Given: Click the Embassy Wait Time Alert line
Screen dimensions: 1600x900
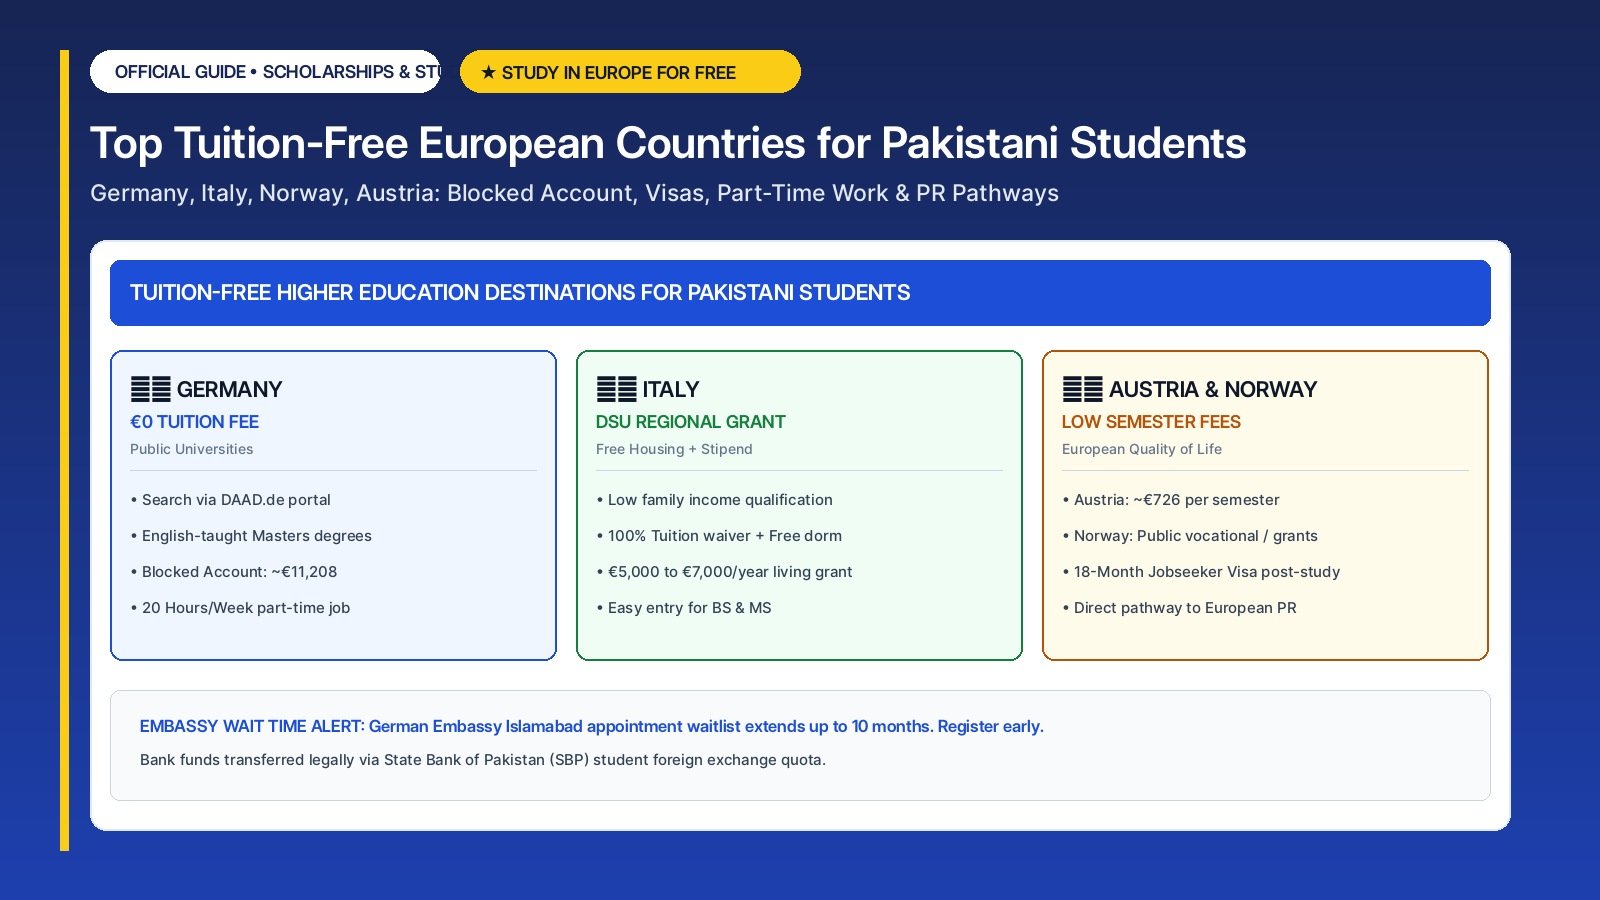Looking at the screenshot, I should [592, 727].
